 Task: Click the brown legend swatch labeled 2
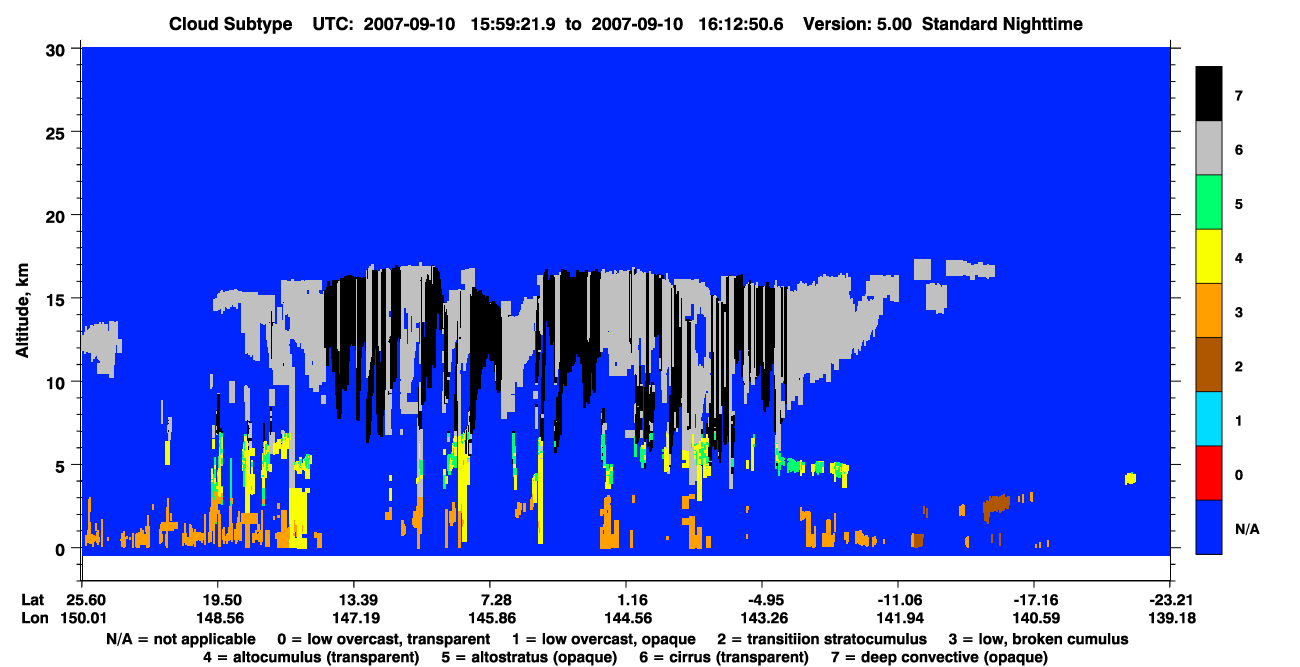click(x=1209, y=364)
